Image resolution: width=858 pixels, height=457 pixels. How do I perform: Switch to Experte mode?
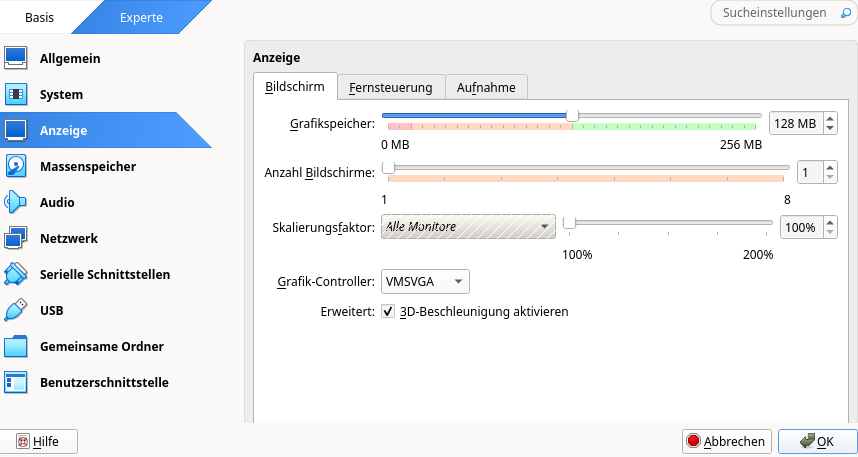coord(143,17)
